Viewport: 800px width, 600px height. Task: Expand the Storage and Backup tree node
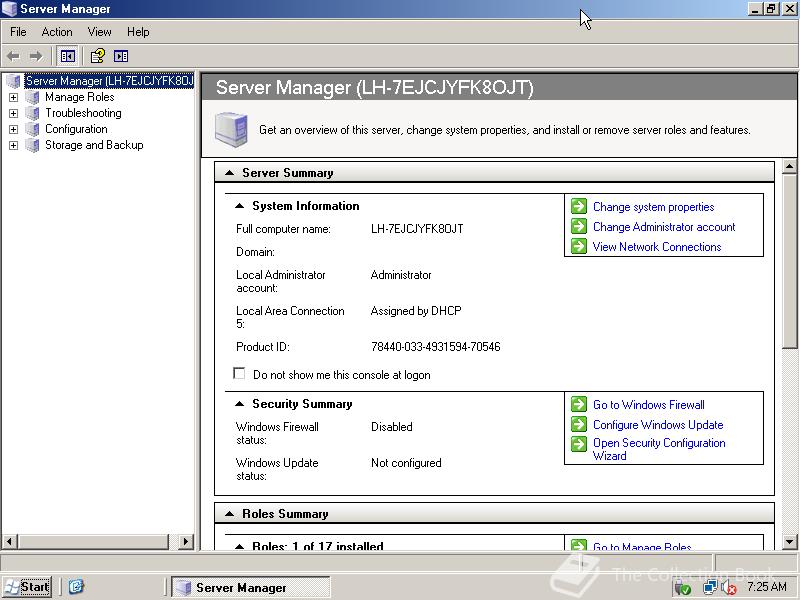(14, 145)
